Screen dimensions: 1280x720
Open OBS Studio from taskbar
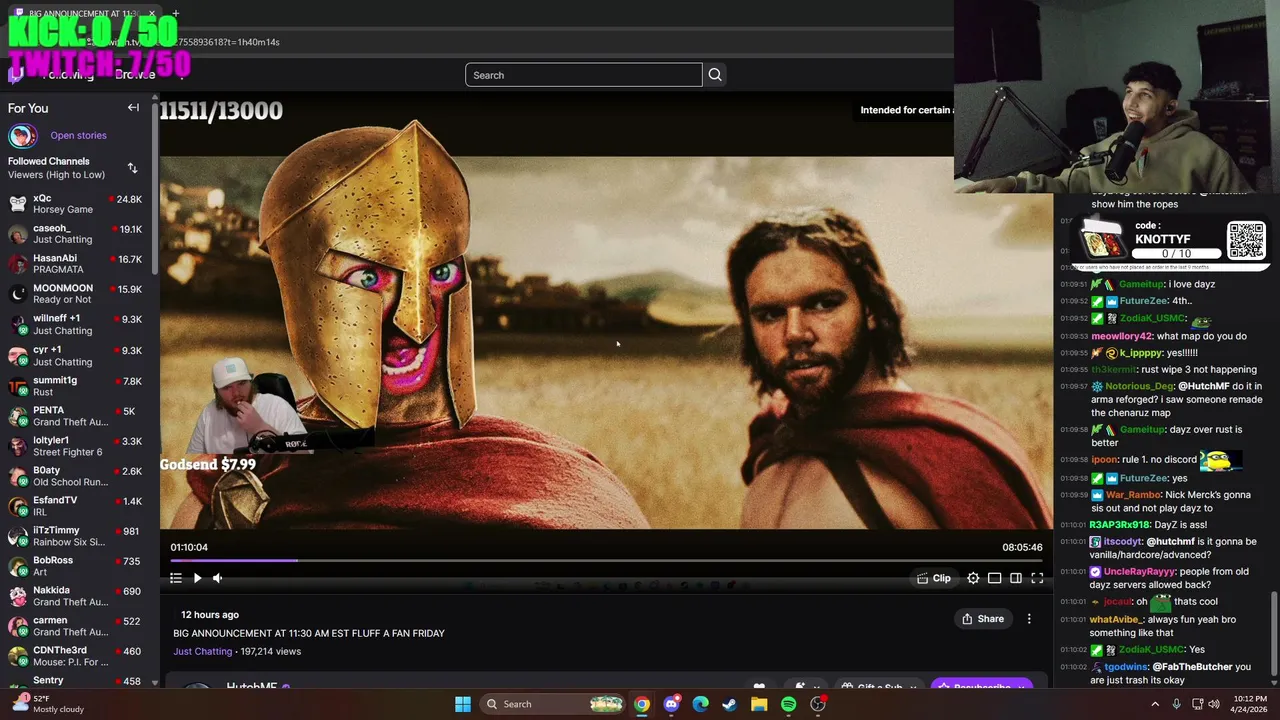click(818, 704)
